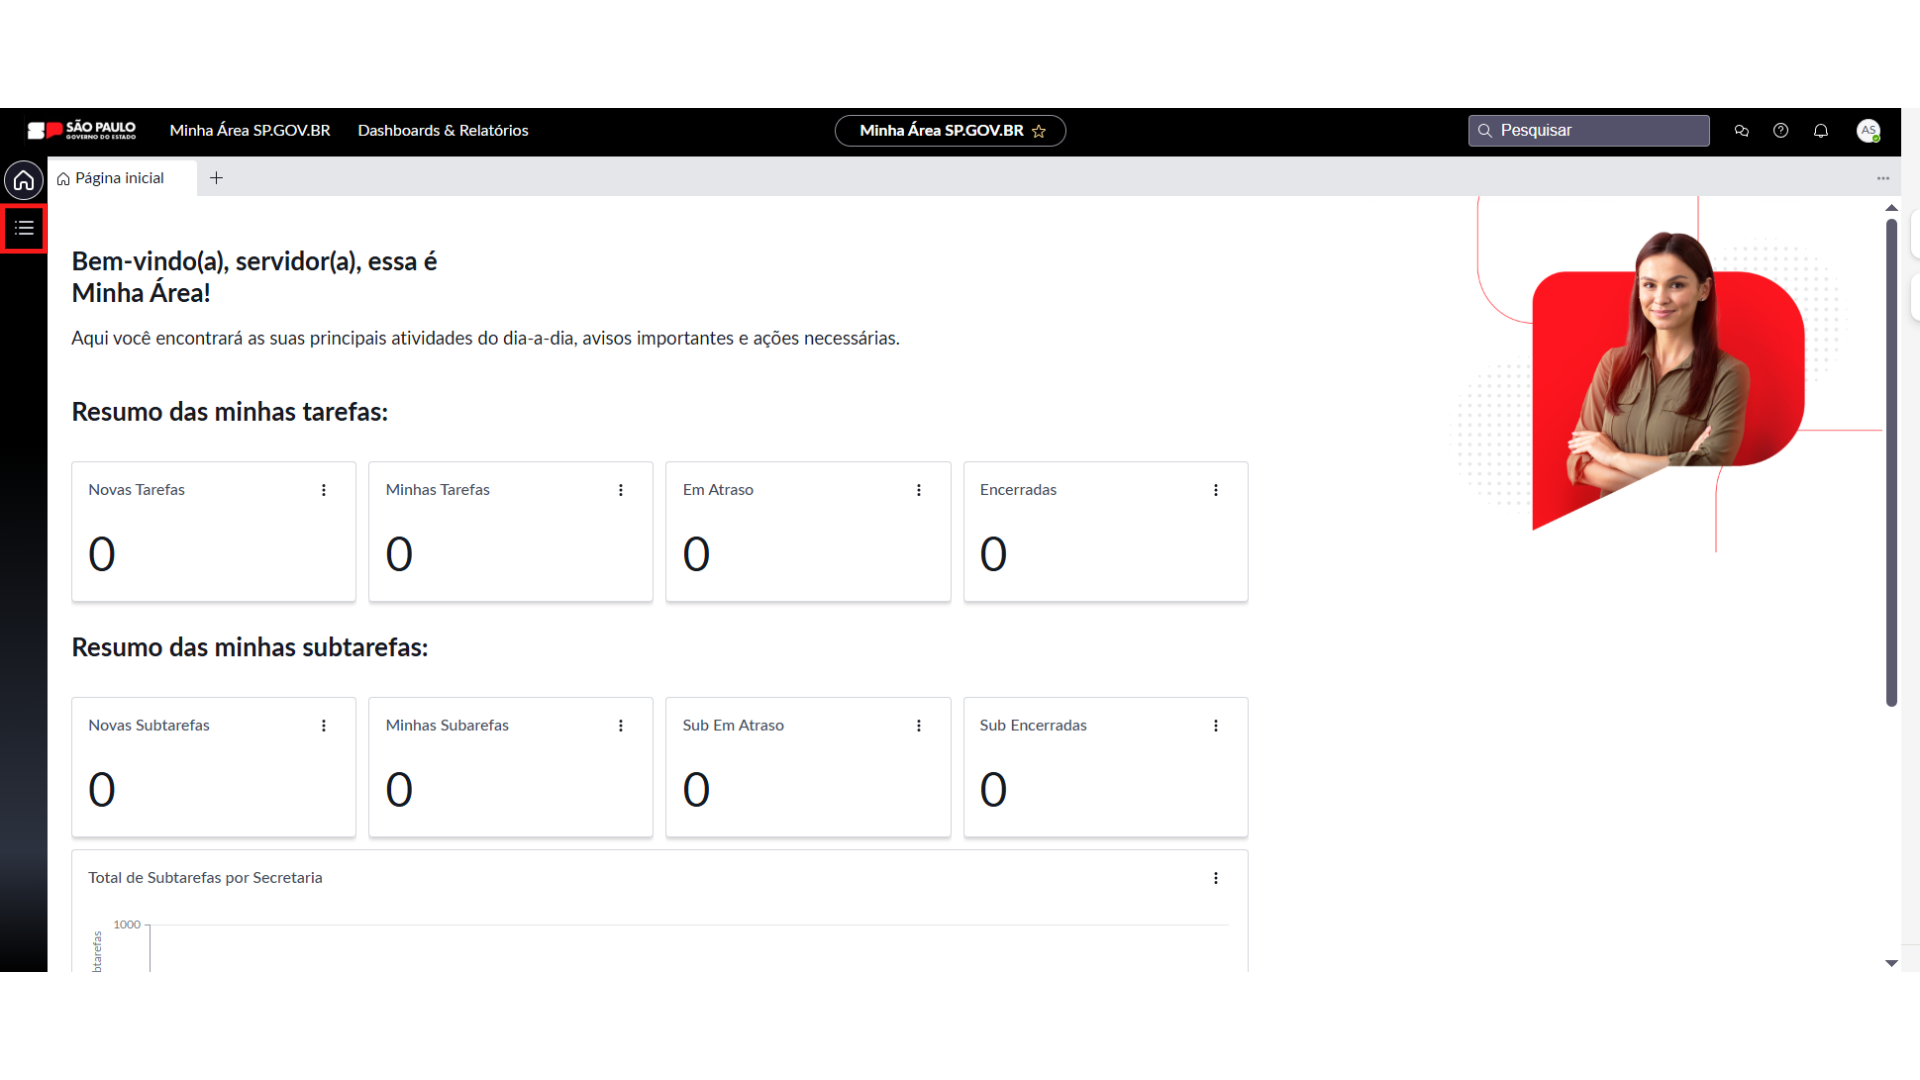Screen dimensions: 1920x1080
Task: Open Novas Tarefas card options menu
Action: point(324,490)
